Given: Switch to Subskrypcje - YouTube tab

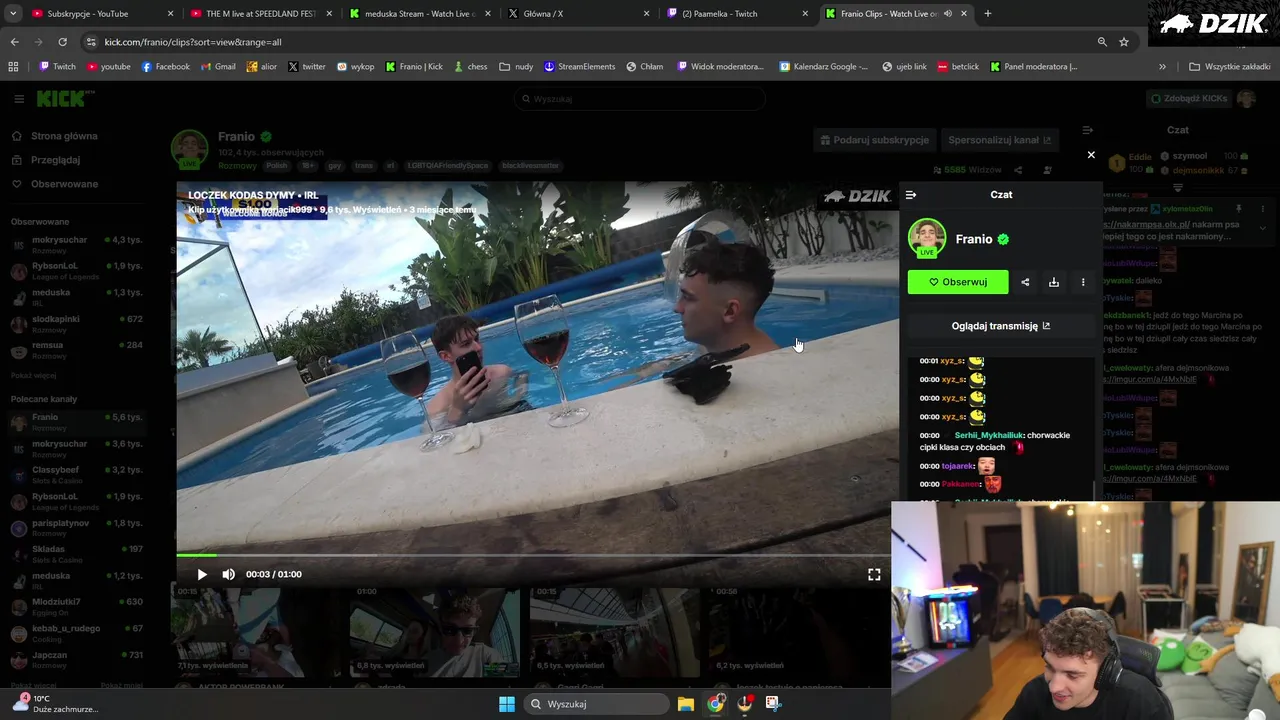Looking at the screenshot, I should 100,14.
